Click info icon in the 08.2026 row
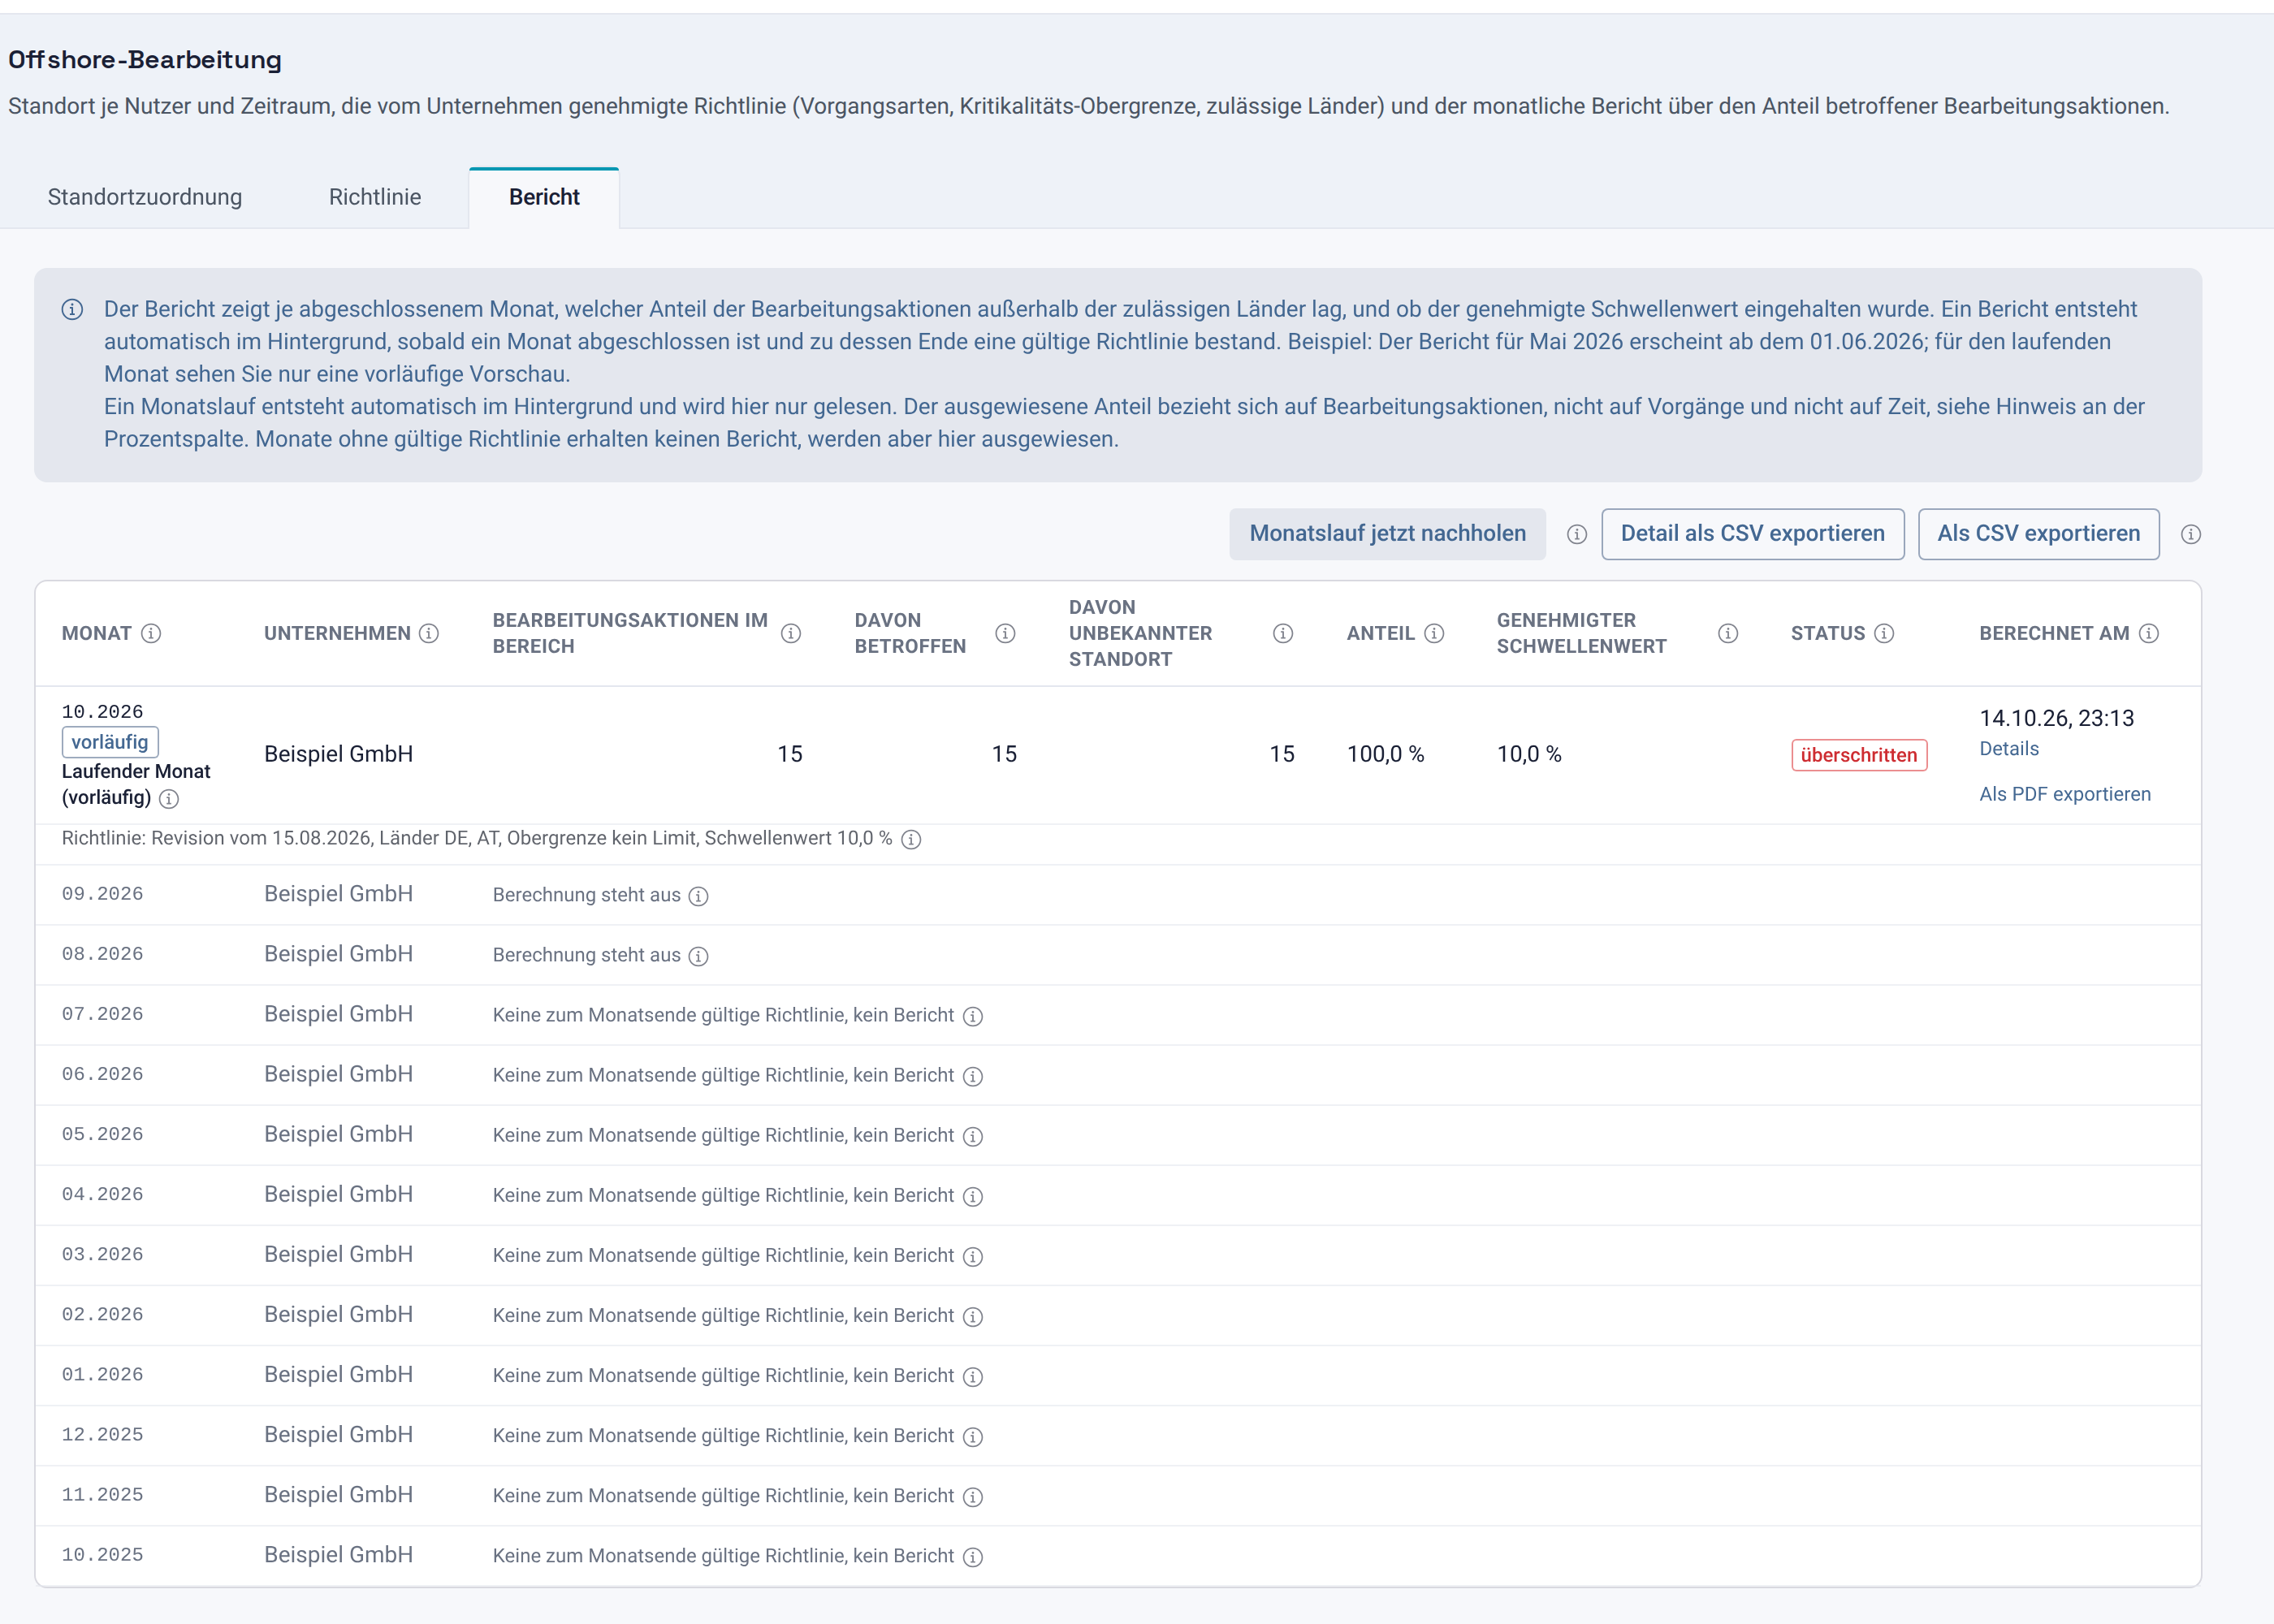The height and width of the screenshot is (1624, 2274). click(699, 956)
